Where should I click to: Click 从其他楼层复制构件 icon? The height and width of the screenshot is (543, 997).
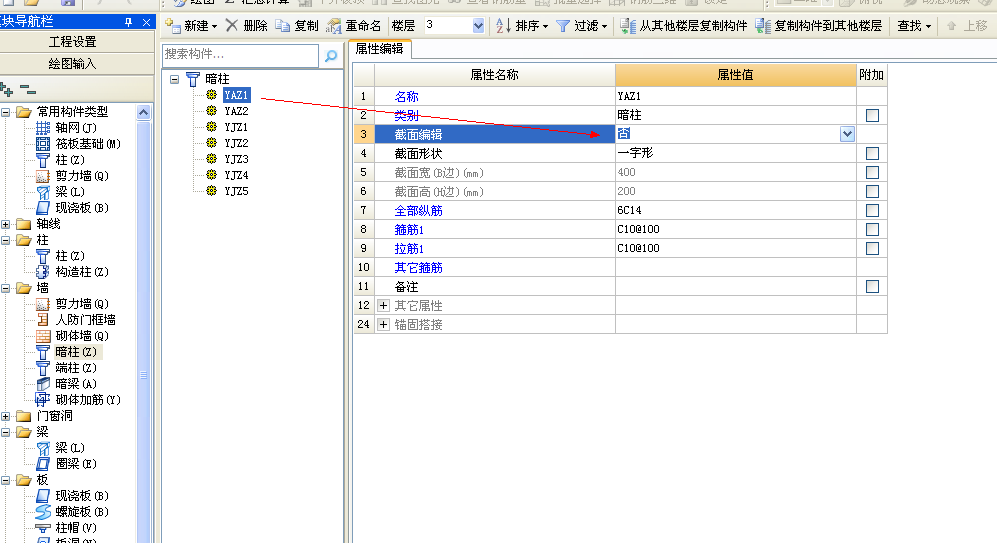tap(628, 26)
